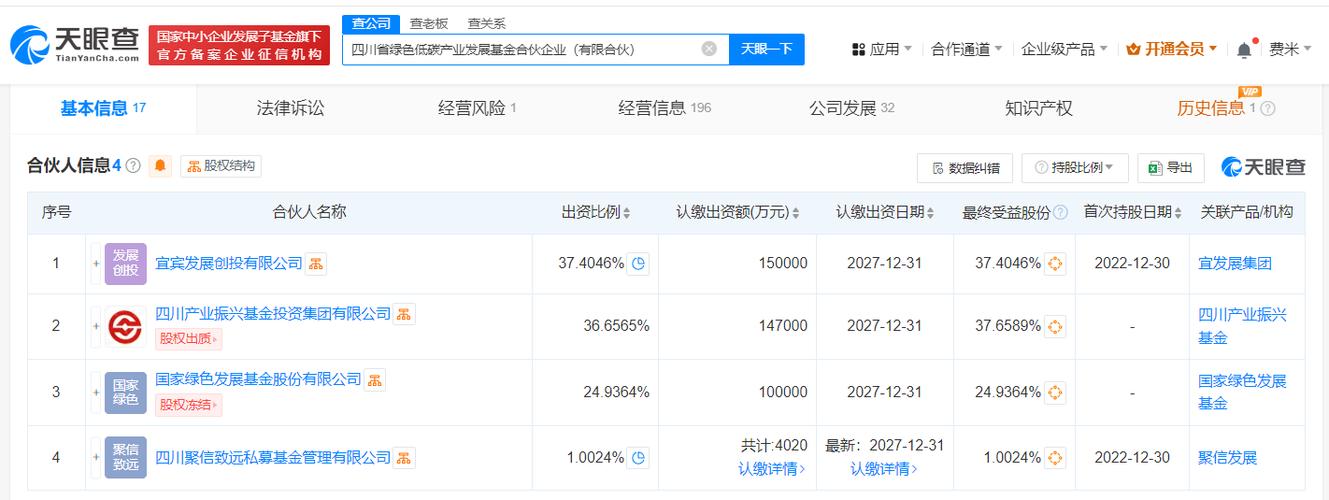Click history clock icon next to 1.0024% 出资比例
Viewport: 1329px width, 500px height.
click(638, 458)
